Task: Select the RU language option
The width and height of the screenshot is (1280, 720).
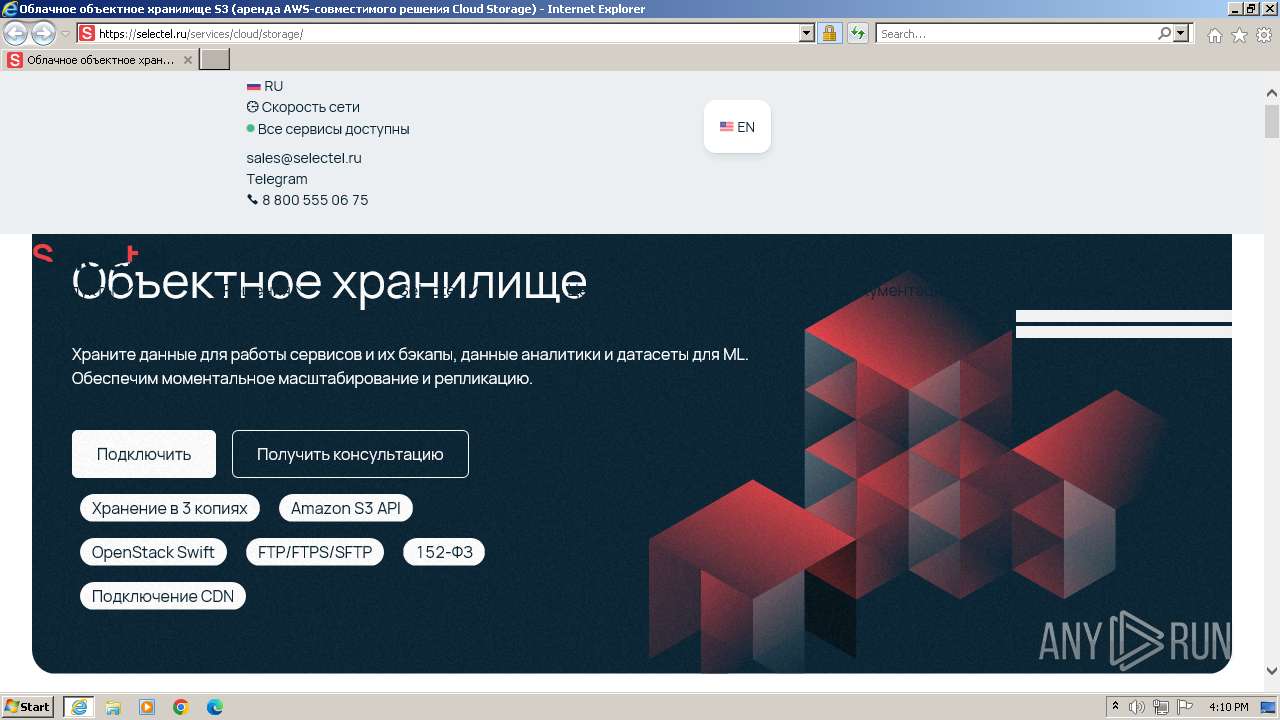Action: pyautogui.click(x=265, y=86)
